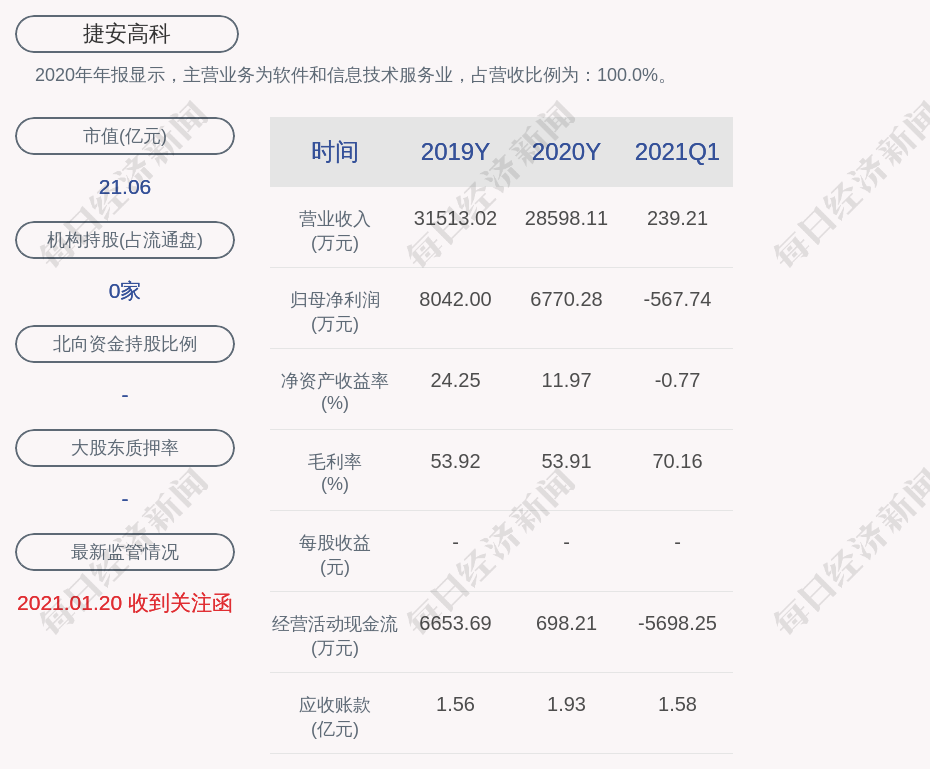The image size is (930, 769).
Task: Open the 最新监管情况 label pill
Action: [x=125, y=552]
